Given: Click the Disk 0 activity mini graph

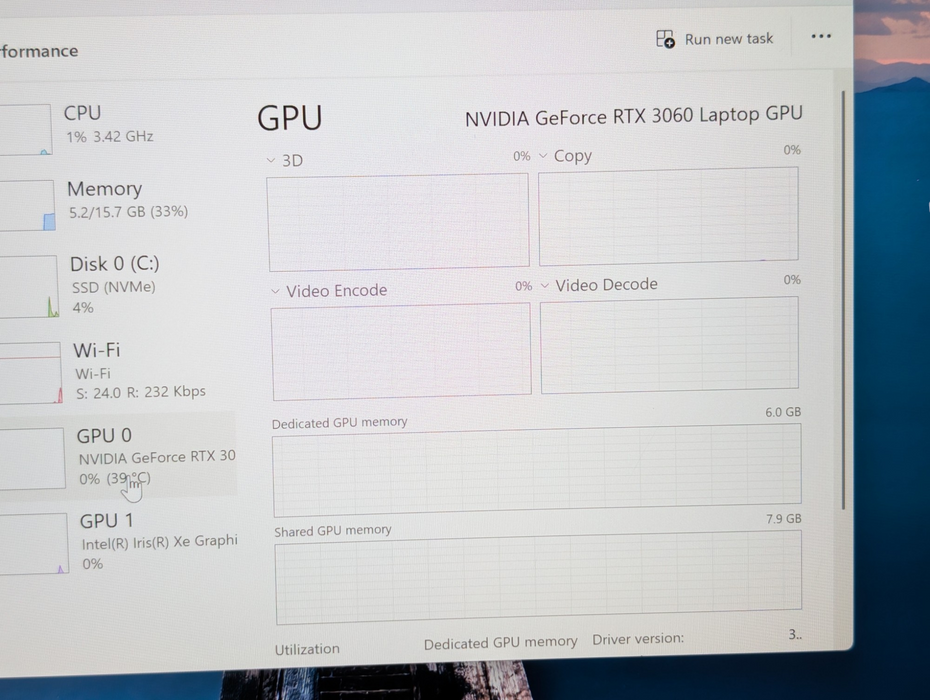Looking at the screenshot, I should tap(28, 287).
